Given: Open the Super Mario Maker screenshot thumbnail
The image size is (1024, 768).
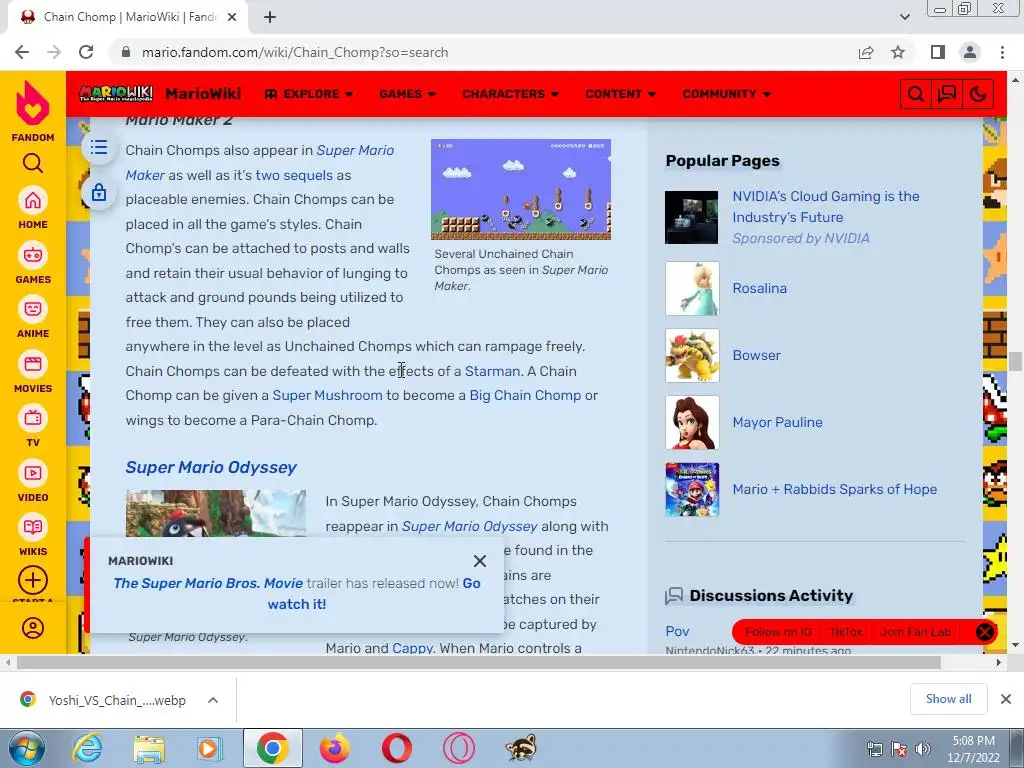Looking at the screenshot, I should pos(521,189).
